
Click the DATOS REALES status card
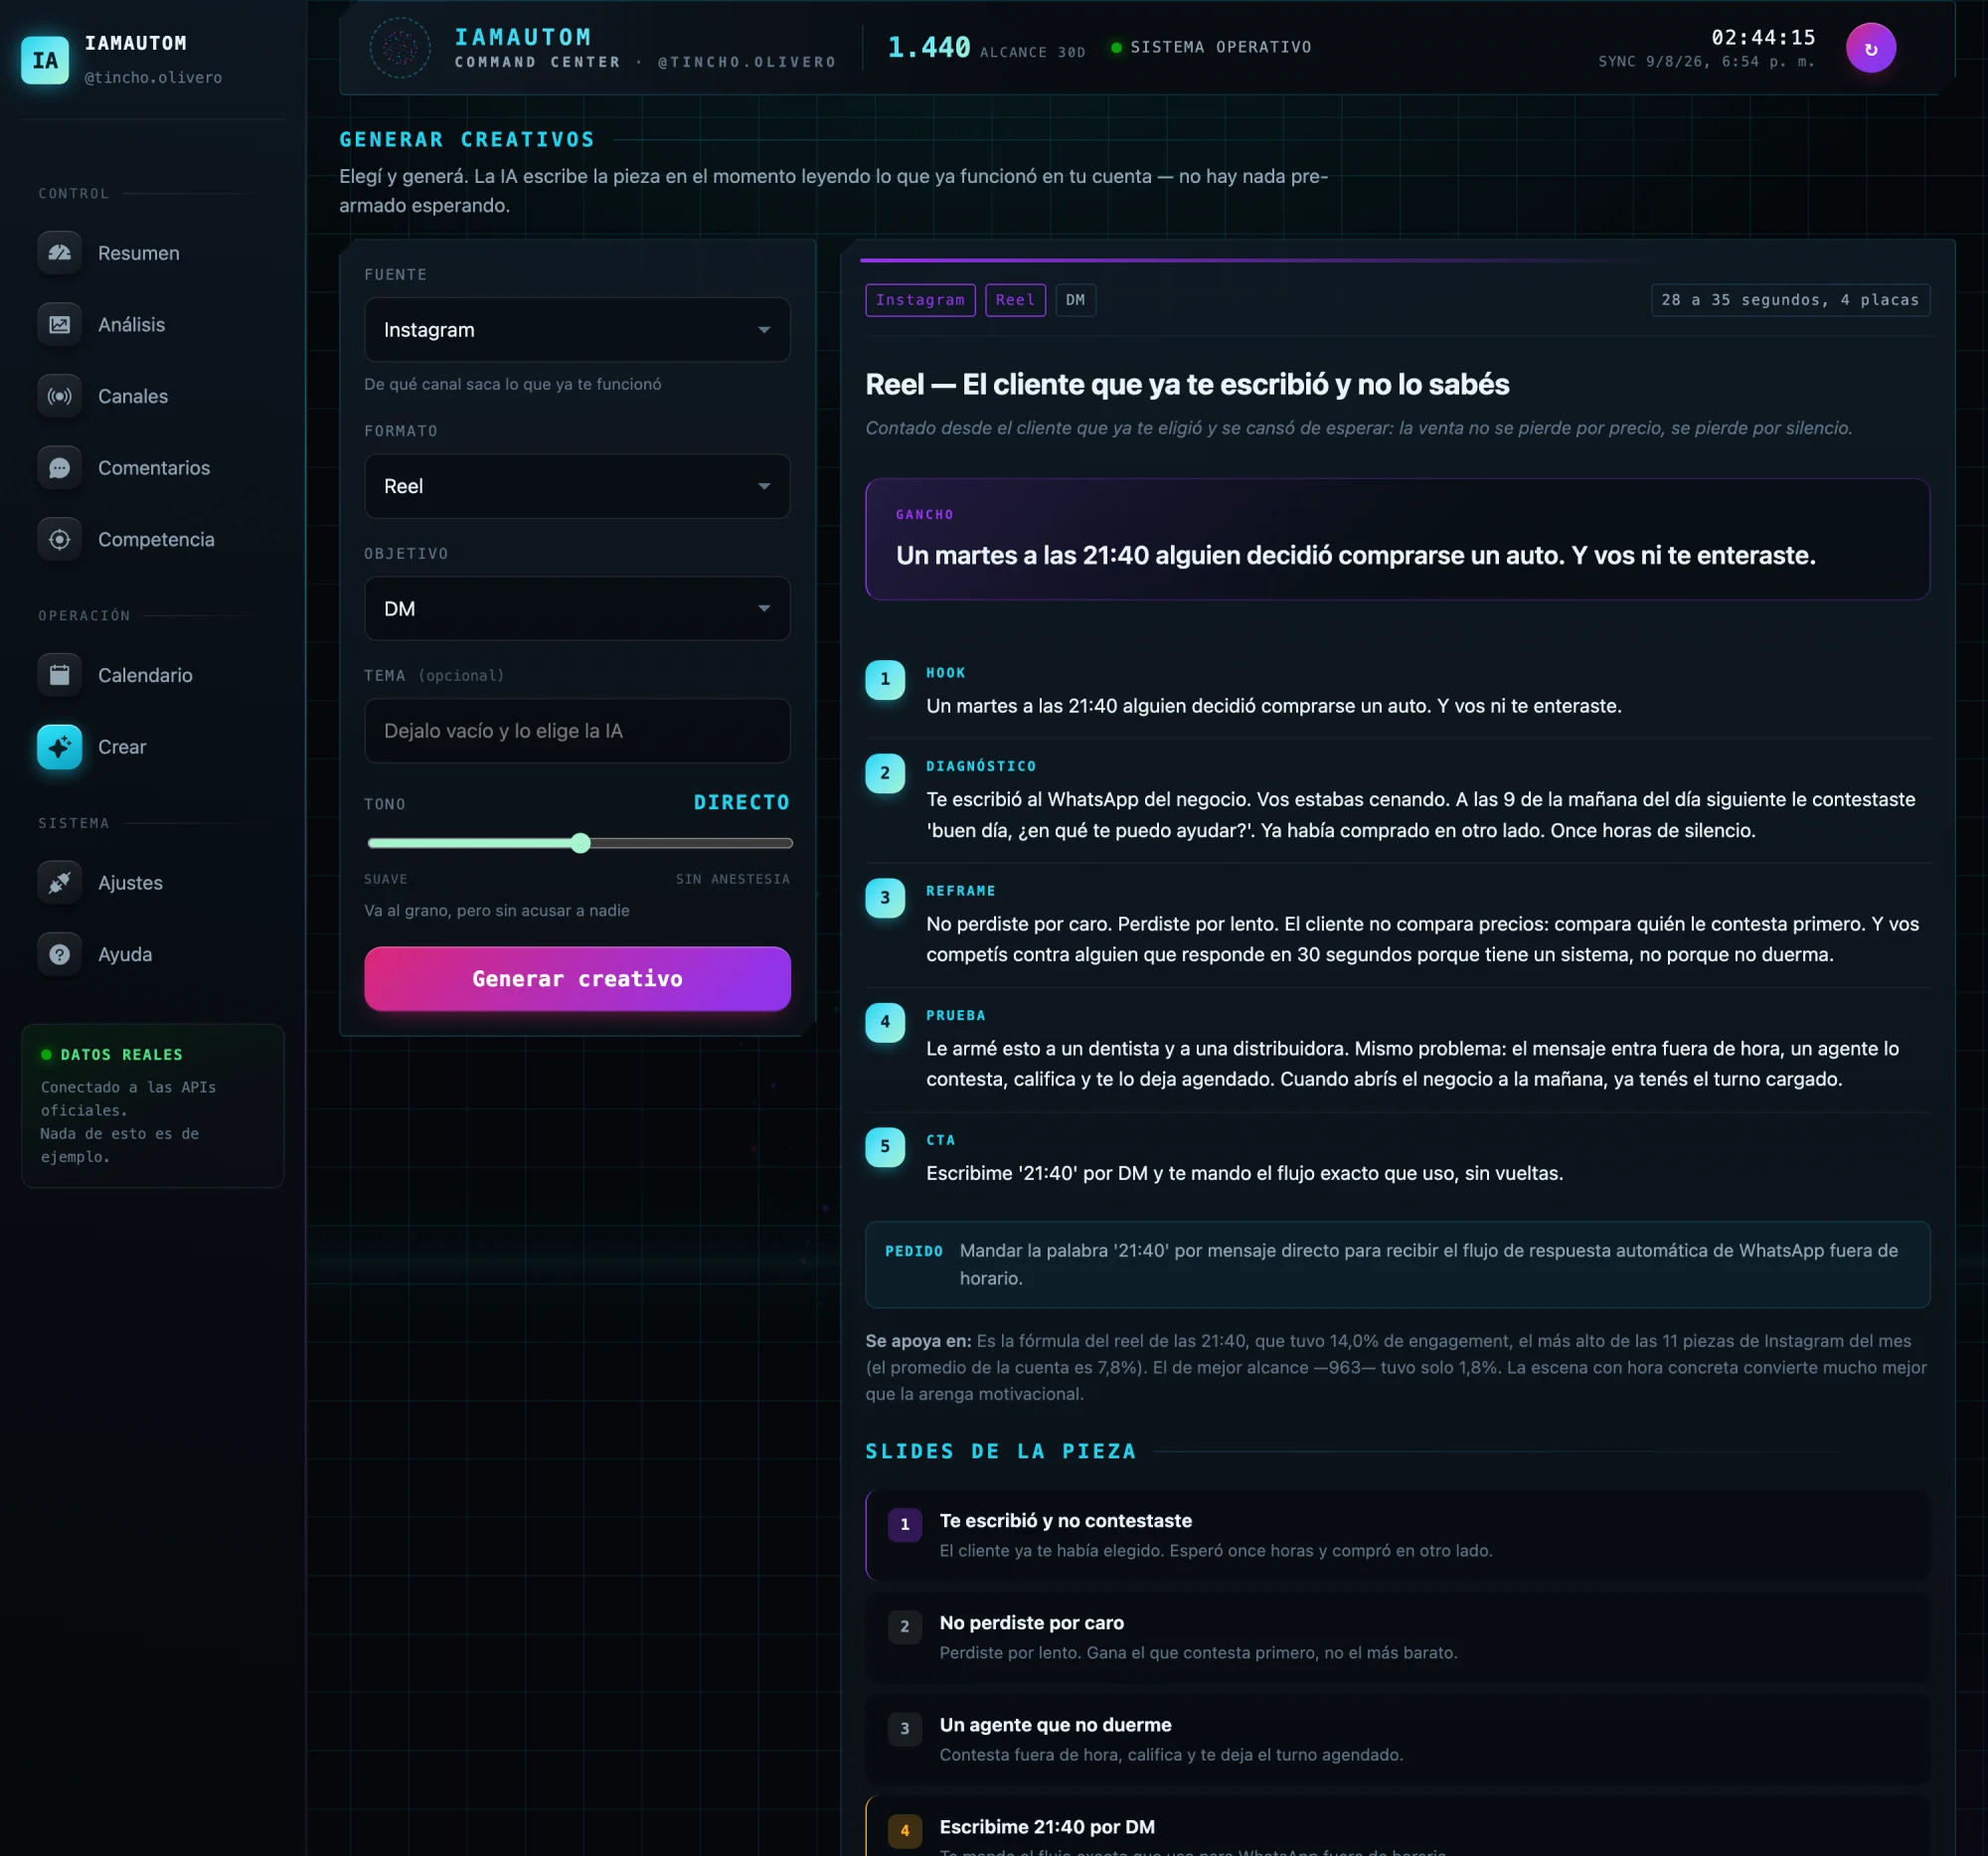coord(153,1105)
